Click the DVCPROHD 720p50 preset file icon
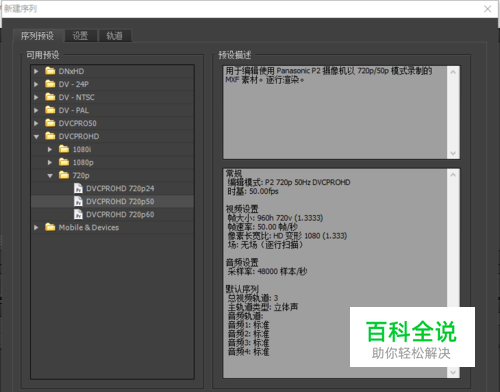This screenshot has height=392, width=500. [x=78, y=201]
